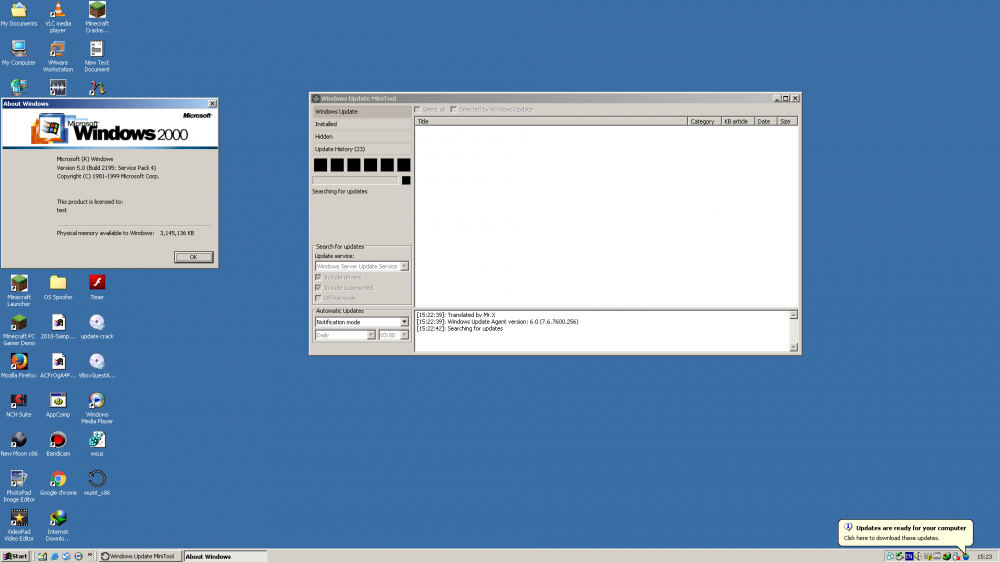Open the 03:00 time dropdown

coord(393,335)
